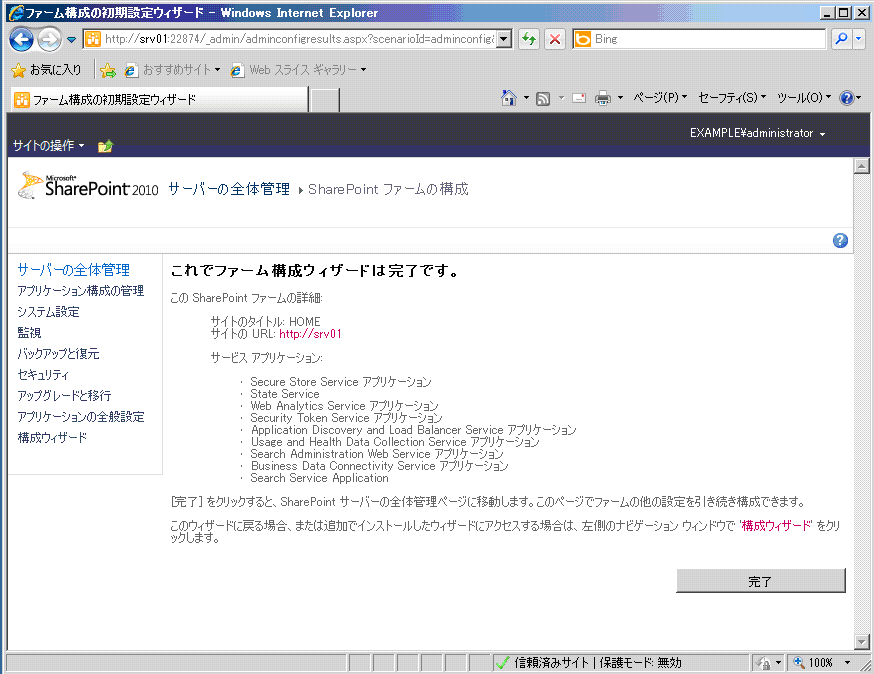Click the IE Help question mark icon
The width and height of the screenshot is (874, 674).
point(847,98)
